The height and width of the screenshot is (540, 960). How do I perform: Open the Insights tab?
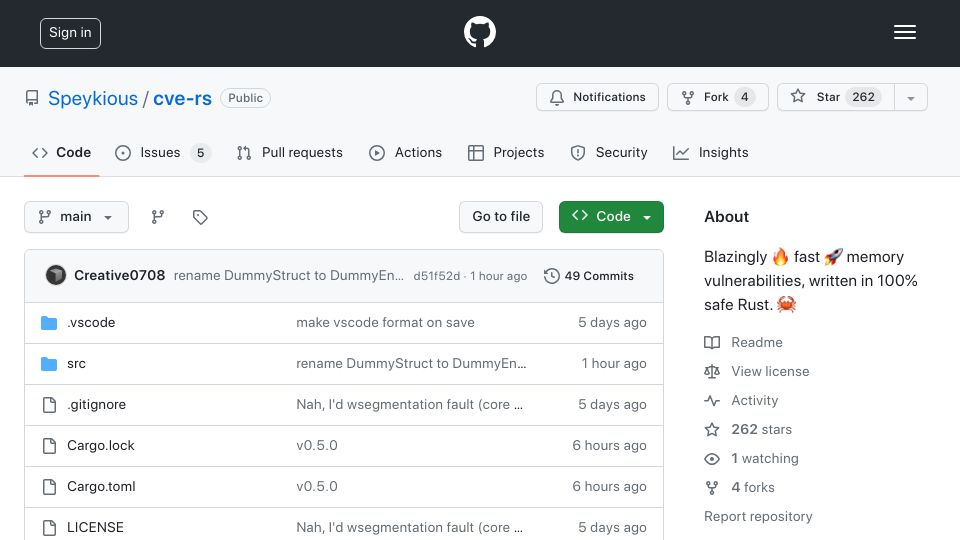(710, 152)
